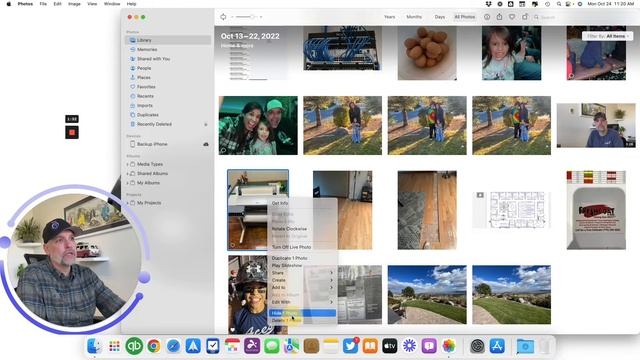Image resolution: width=640 pixels, height=360 pixels.
Task: Switch to the Months view tab
Action: pos(414,17)
